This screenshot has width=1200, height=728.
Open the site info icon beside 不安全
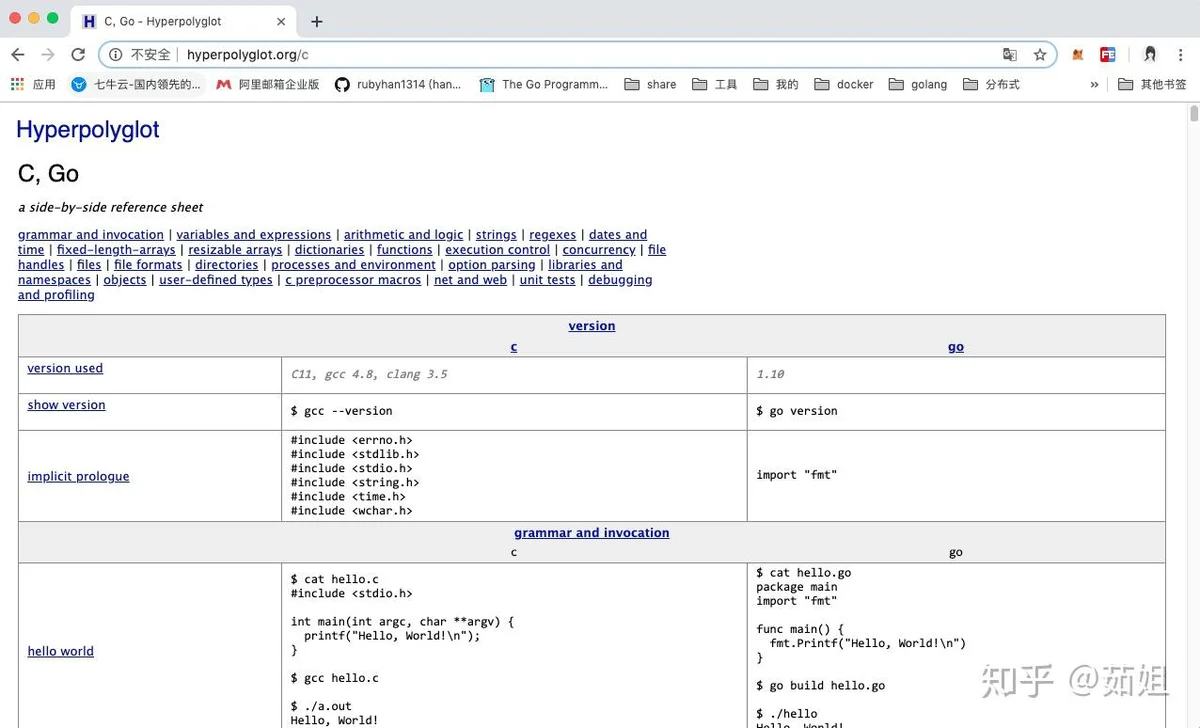coord(116,55)
